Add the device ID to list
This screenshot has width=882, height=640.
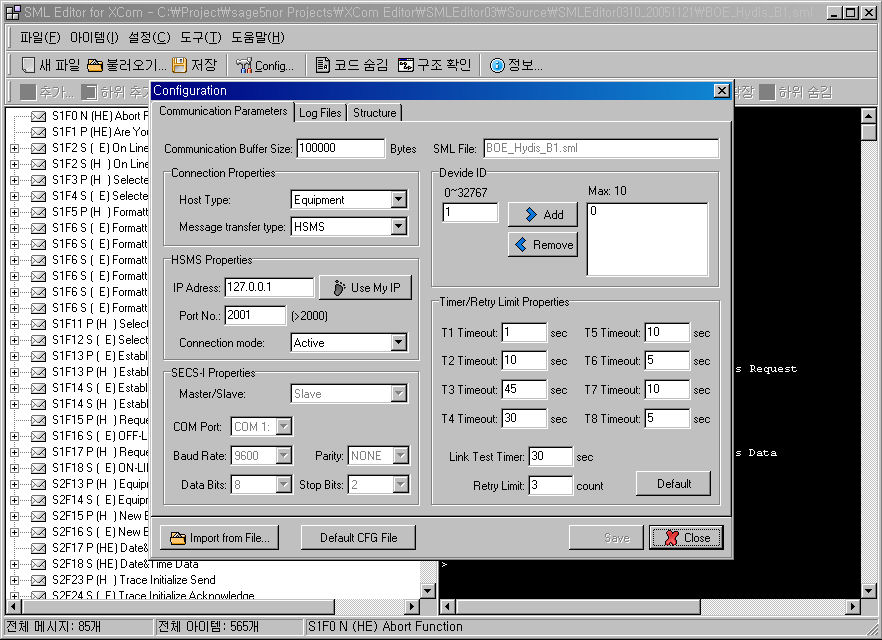click(x=542, y=214)
